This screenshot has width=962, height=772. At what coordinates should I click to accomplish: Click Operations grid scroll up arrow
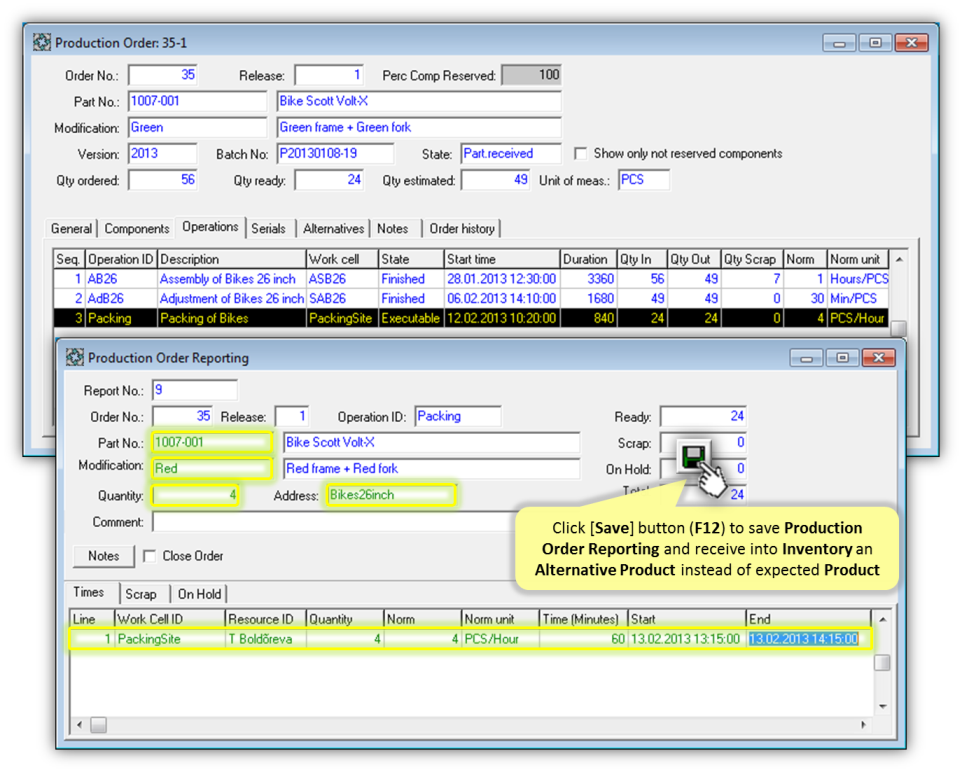pos(899,260)
